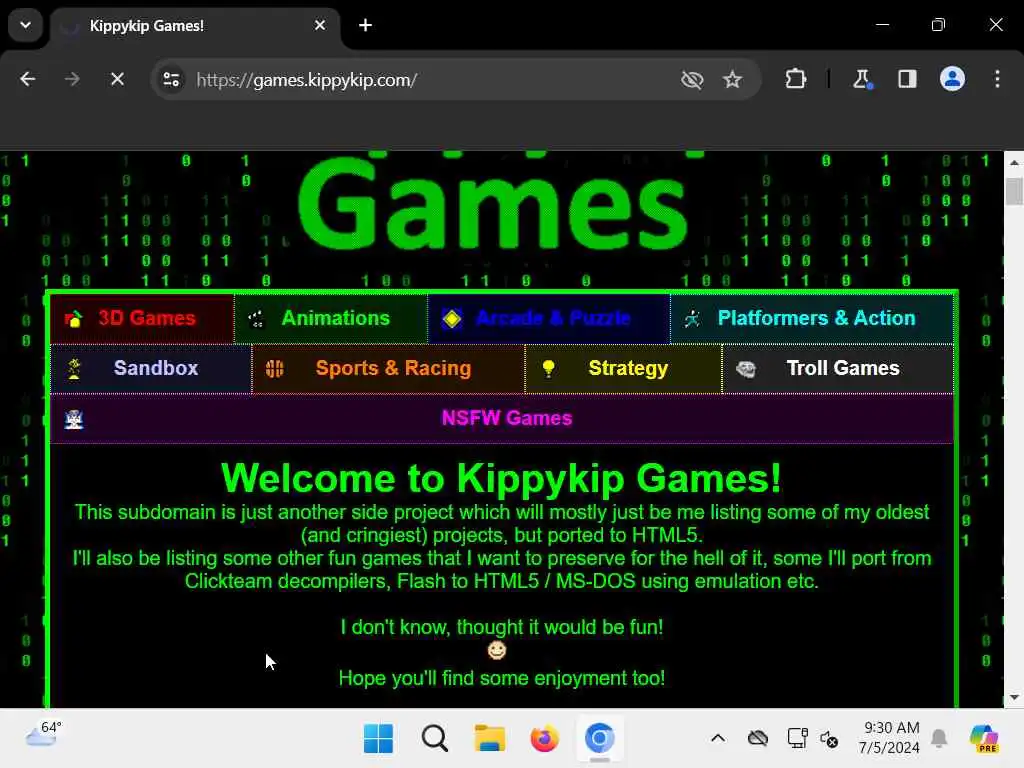Open the Chrome three-dot menu
The width and height of the screenshot is (1024, 768).
(997, 80)
